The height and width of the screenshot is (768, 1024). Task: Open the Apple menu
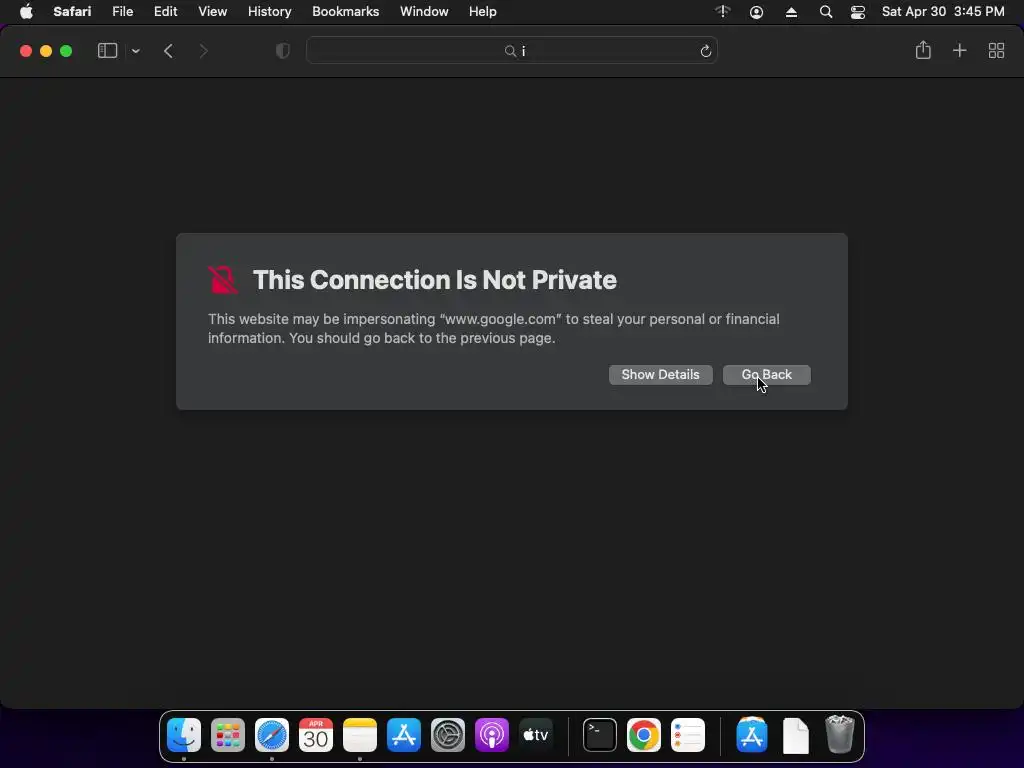coord(26,12)
